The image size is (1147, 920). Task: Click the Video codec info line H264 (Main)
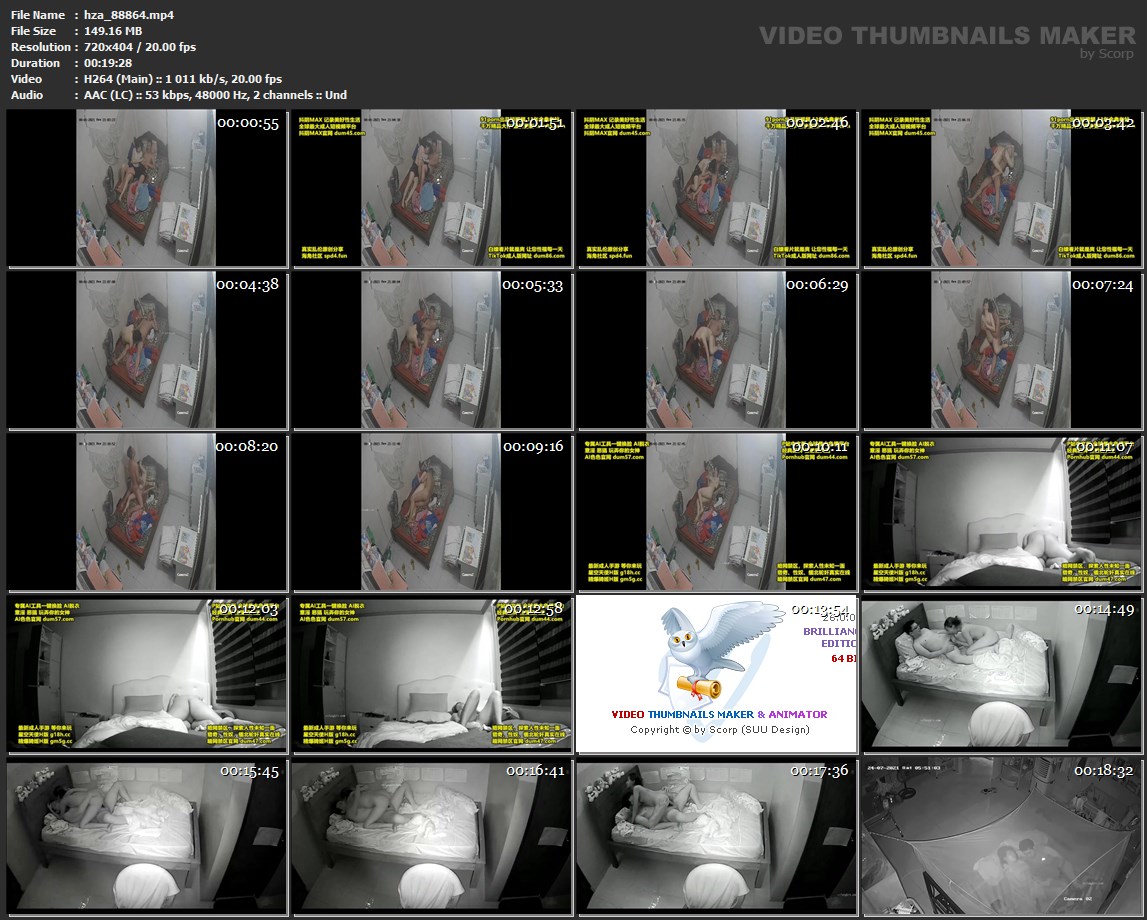tap(183, 79)
